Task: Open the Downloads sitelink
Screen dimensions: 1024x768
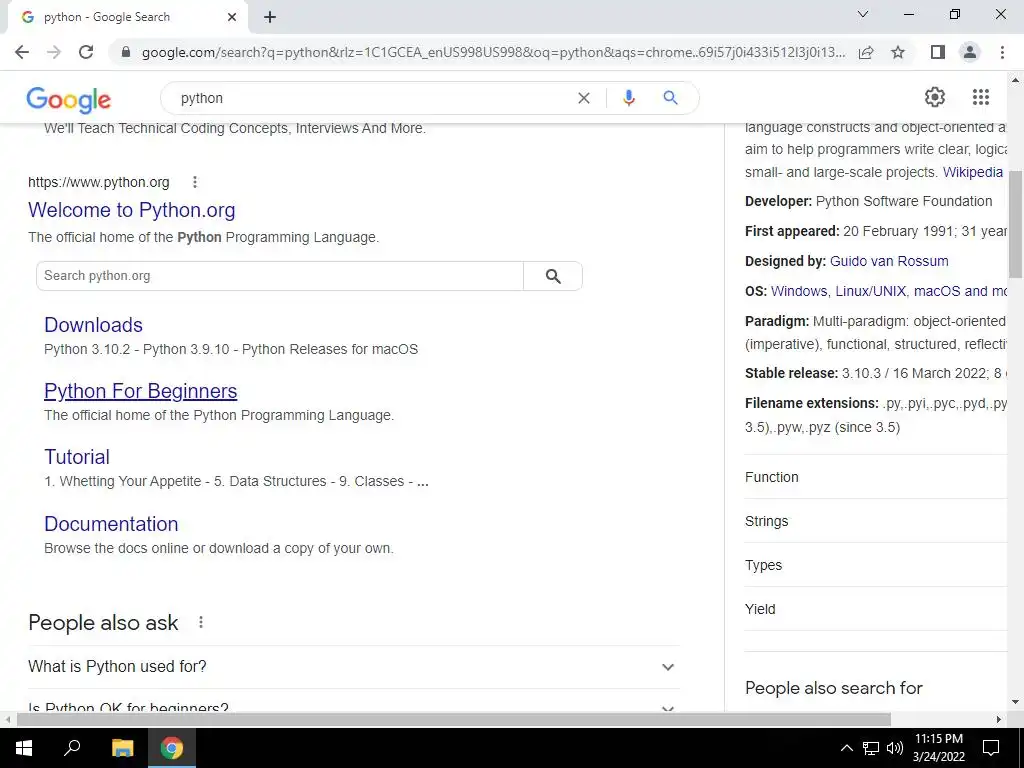Action: click(x=93, y=325)
